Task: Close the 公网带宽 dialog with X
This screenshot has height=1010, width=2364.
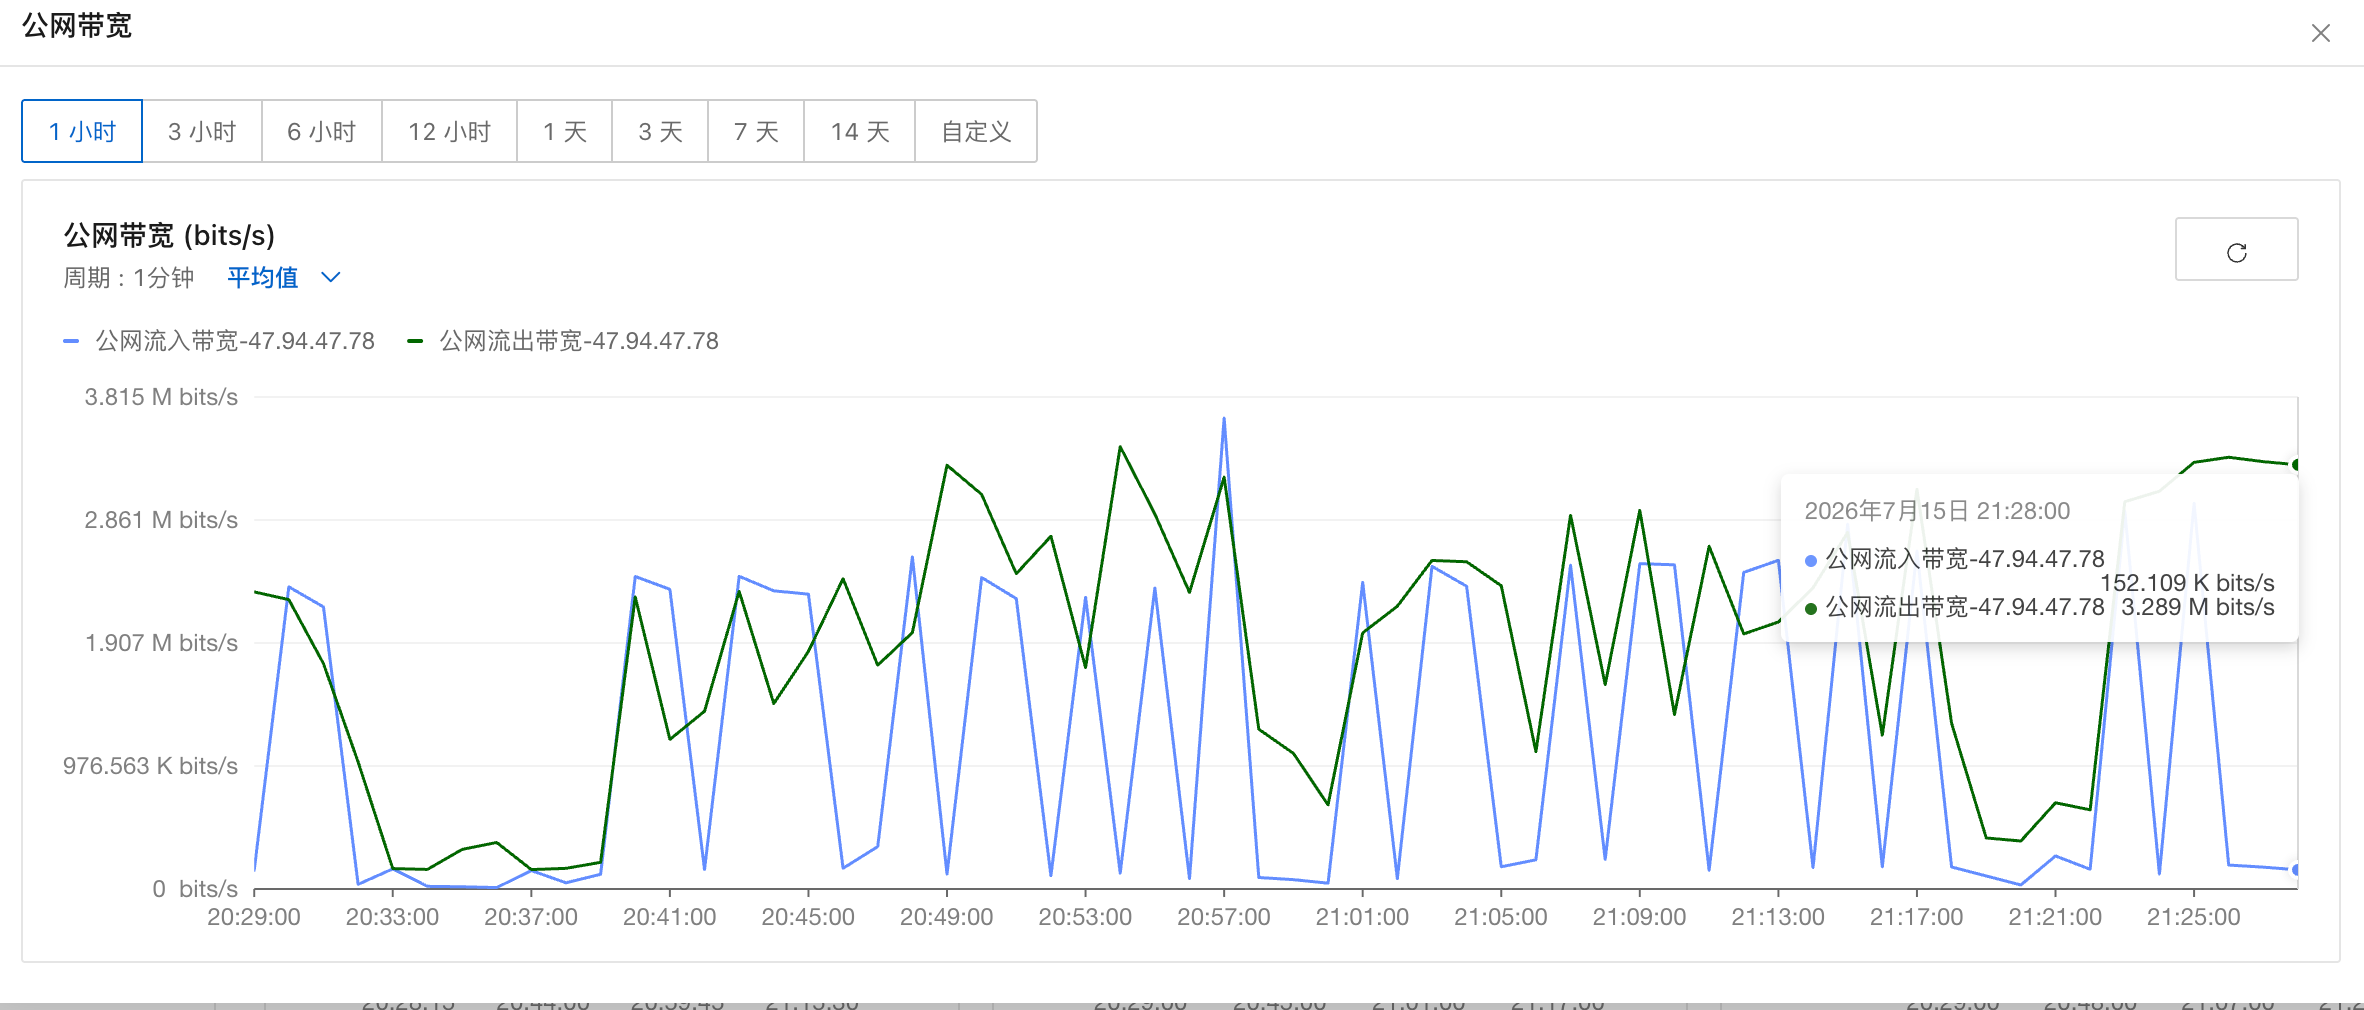Action: click(x=2321, y=33)
